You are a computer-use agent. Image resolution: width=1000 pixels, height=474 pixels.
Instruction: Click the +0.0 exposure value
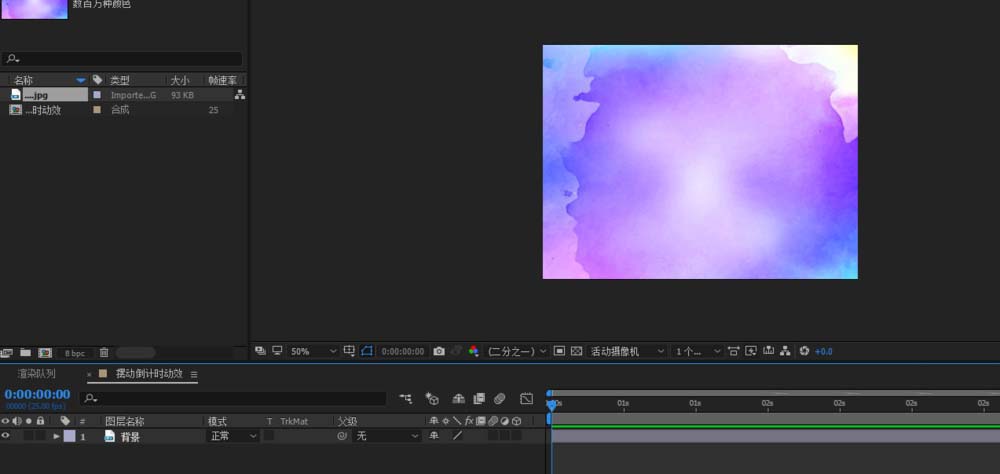(x=823, y=352)
